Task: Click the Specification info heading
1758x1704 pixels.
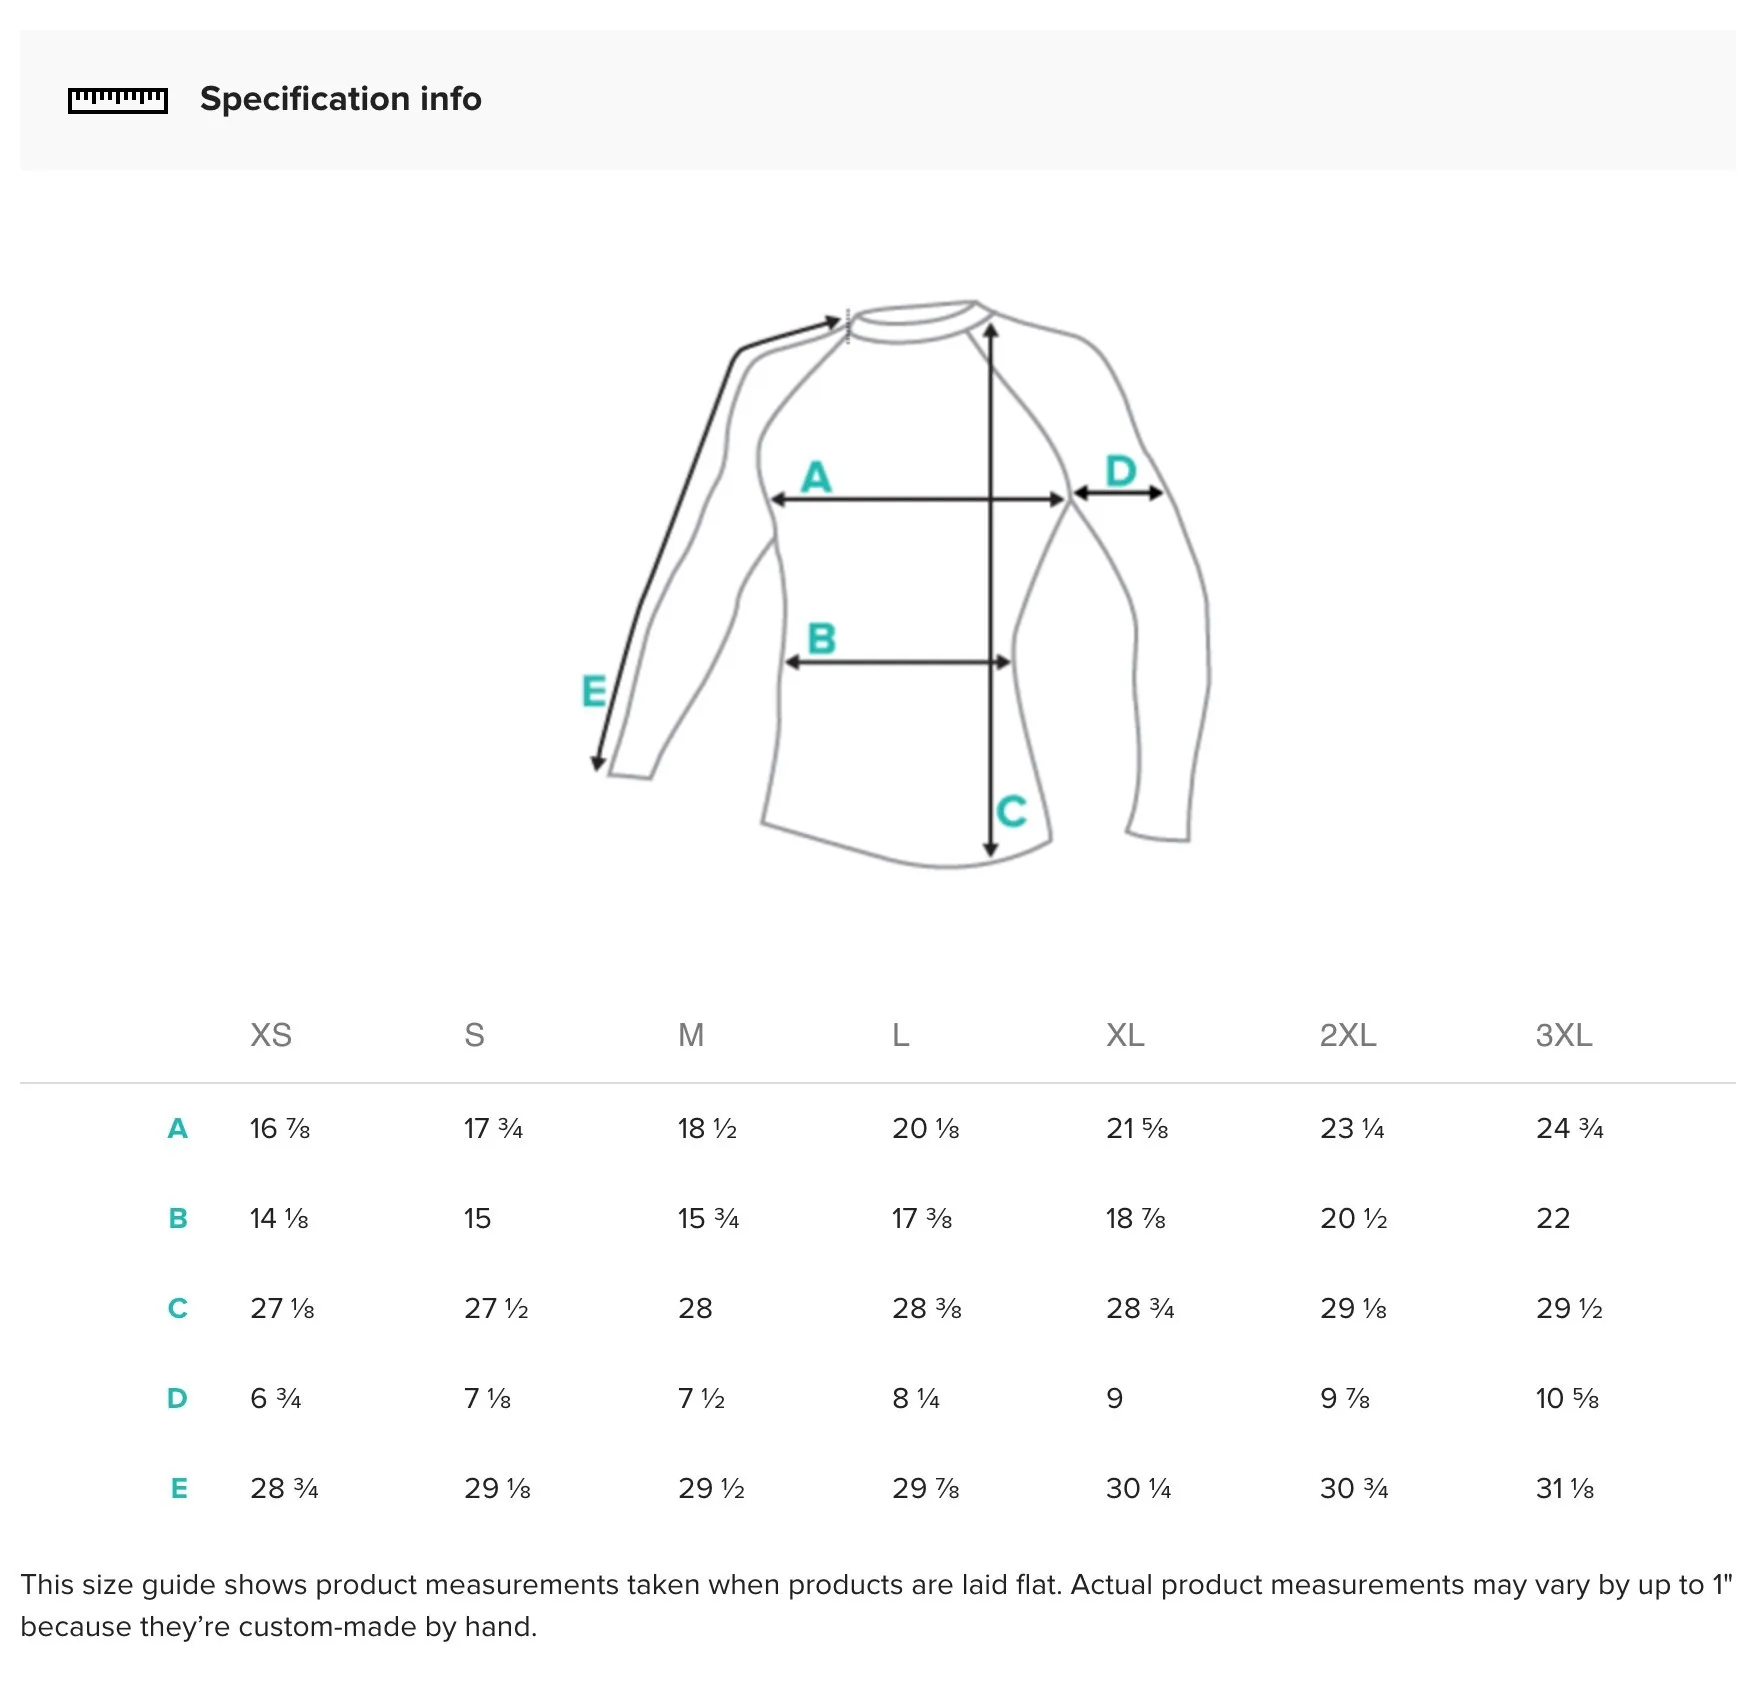Action: 341,99
